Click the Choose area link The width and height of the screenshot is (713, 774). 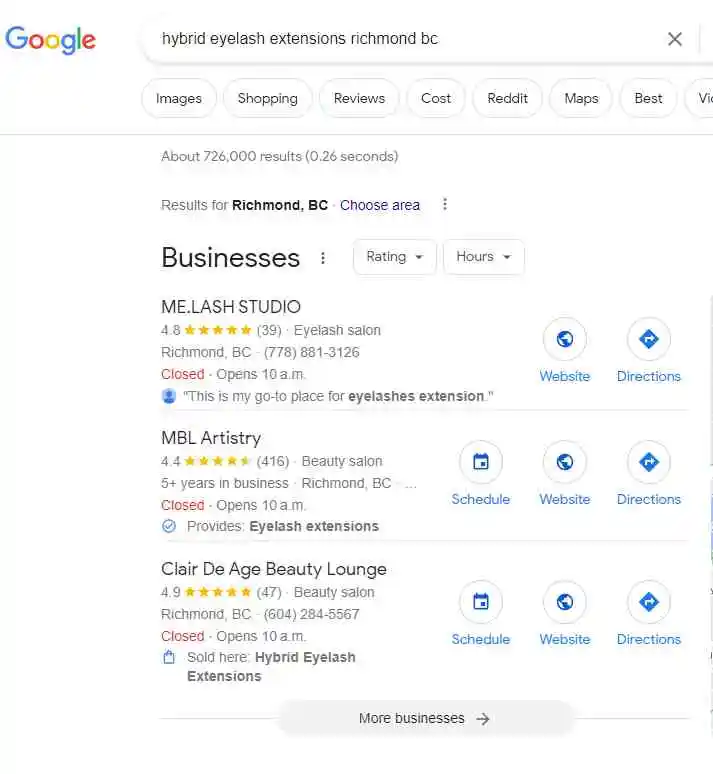coord(380,205)
